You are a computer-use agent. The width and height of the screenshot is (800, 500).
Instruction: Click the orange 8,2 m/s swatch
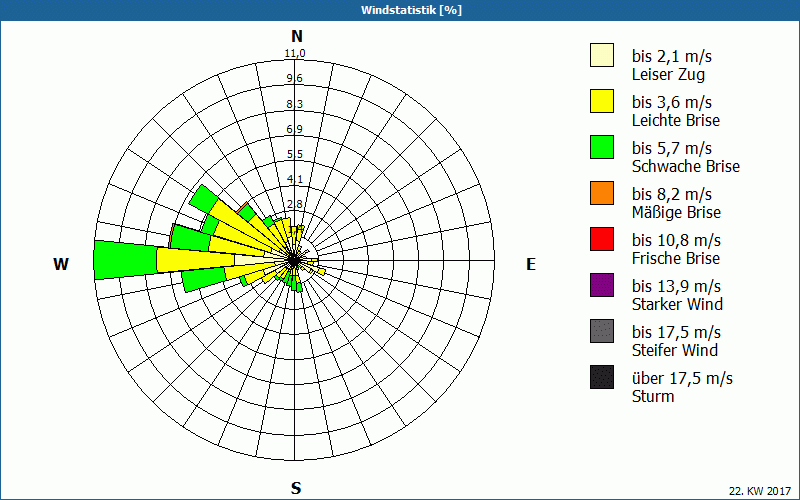pos(602,193)
